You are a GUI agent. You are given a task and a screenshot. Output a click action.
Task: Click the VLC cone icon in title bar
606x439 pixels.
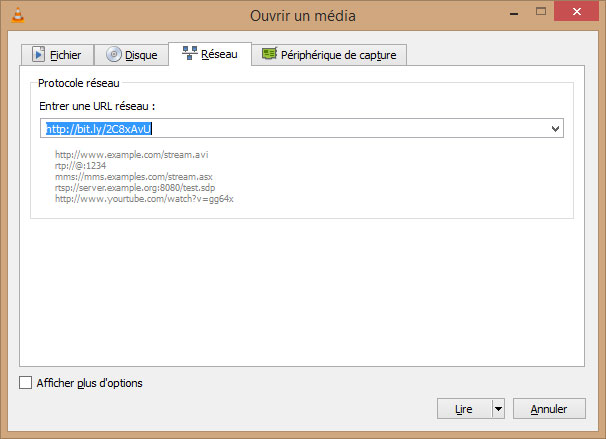(x=17, y=15)
